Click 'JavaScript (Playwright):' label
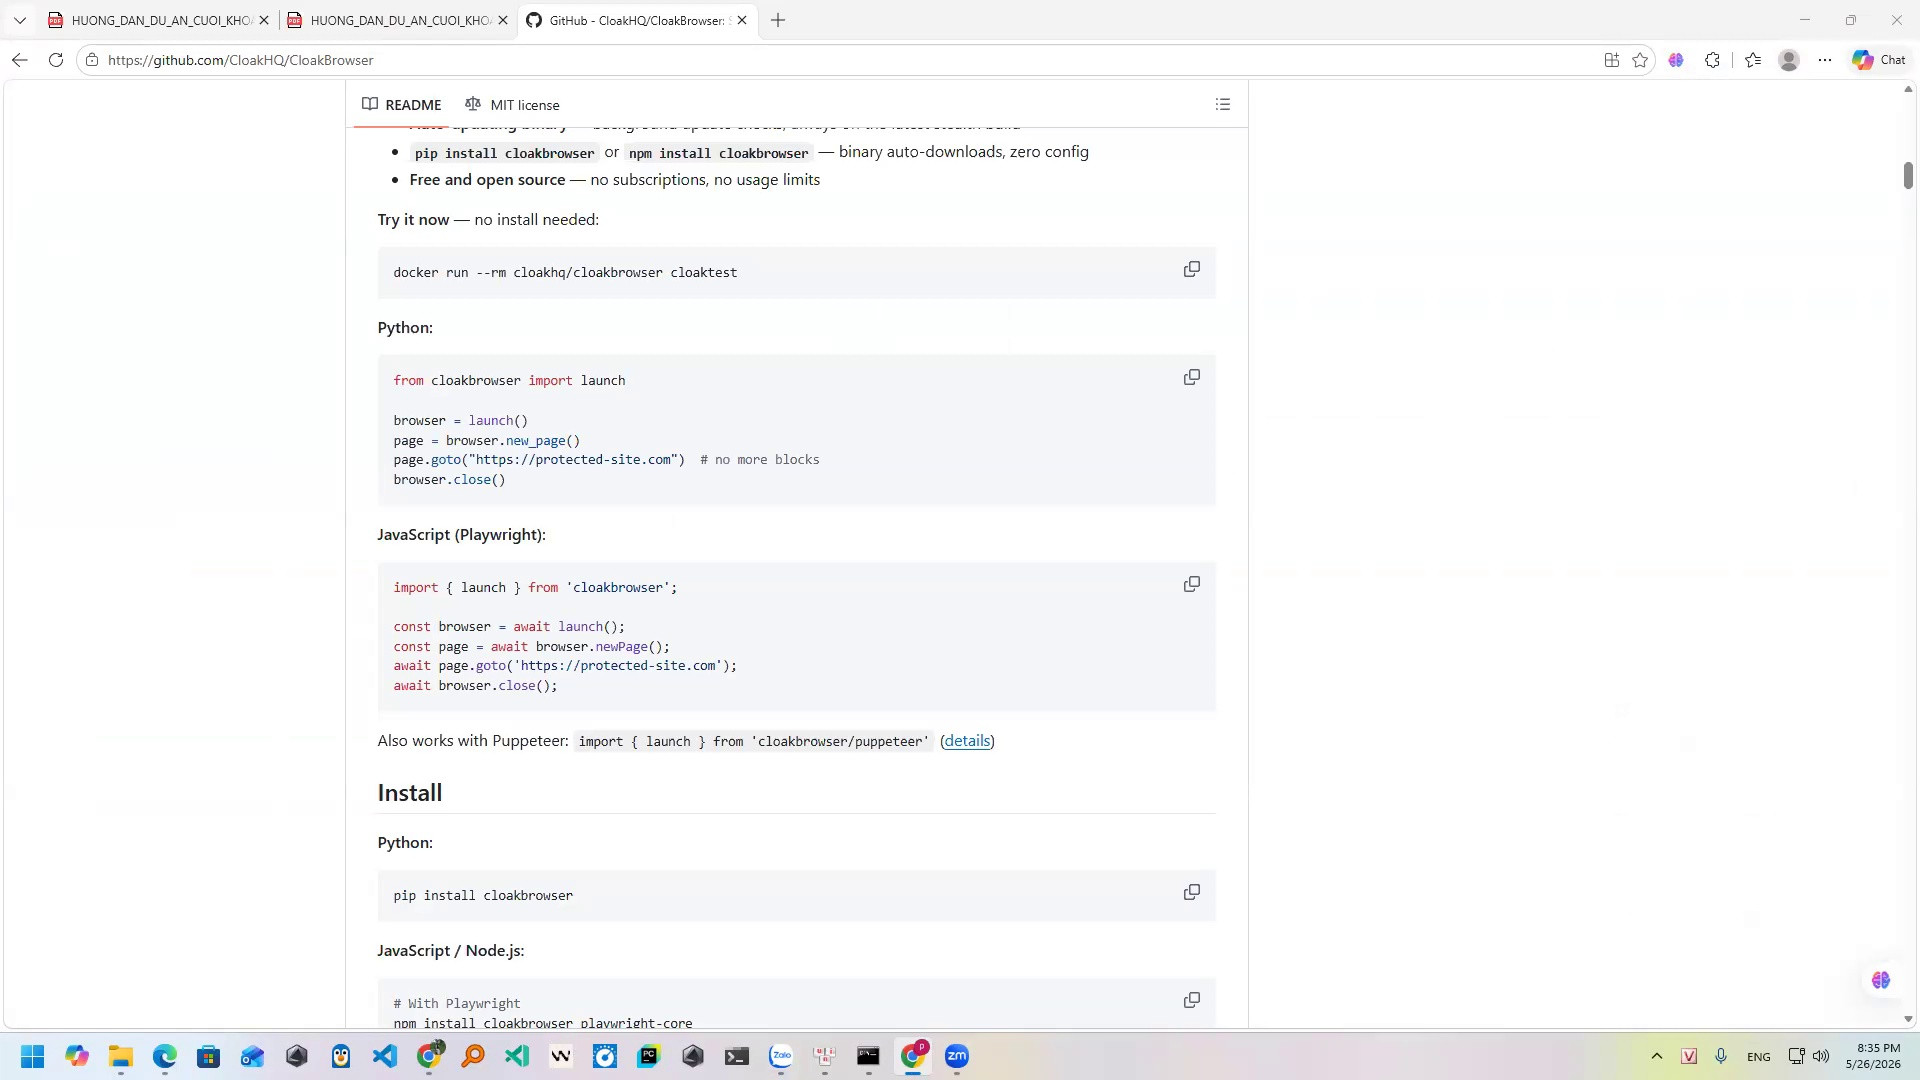The width and height of the screenshot is (1920, 1080). pyautogui.click(x=462, y=535)
